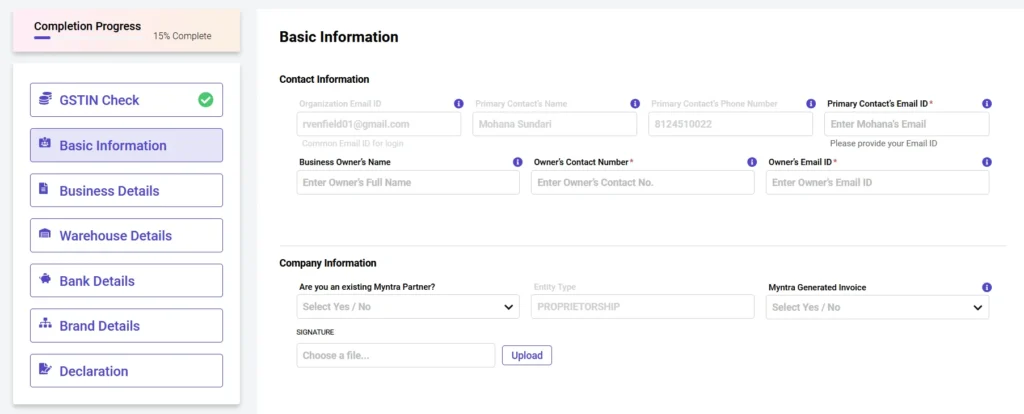Select Bank Details in the sidebar
This screenshot has height=414, width=1024.
click(x=126, y=281)
